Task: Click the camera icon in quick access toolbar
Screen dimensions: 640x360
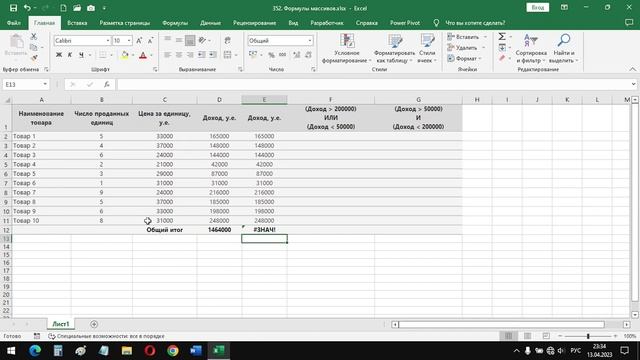Action: [x=91, y=8]
